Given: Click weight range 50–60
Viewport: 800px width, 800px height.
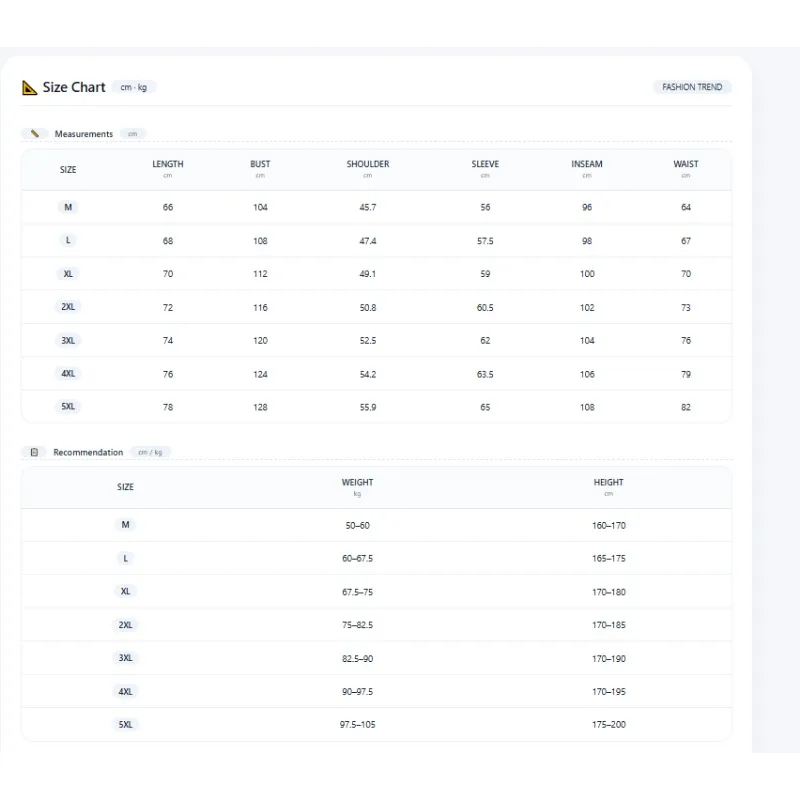Looking at the screenshot, I should 358,526.
